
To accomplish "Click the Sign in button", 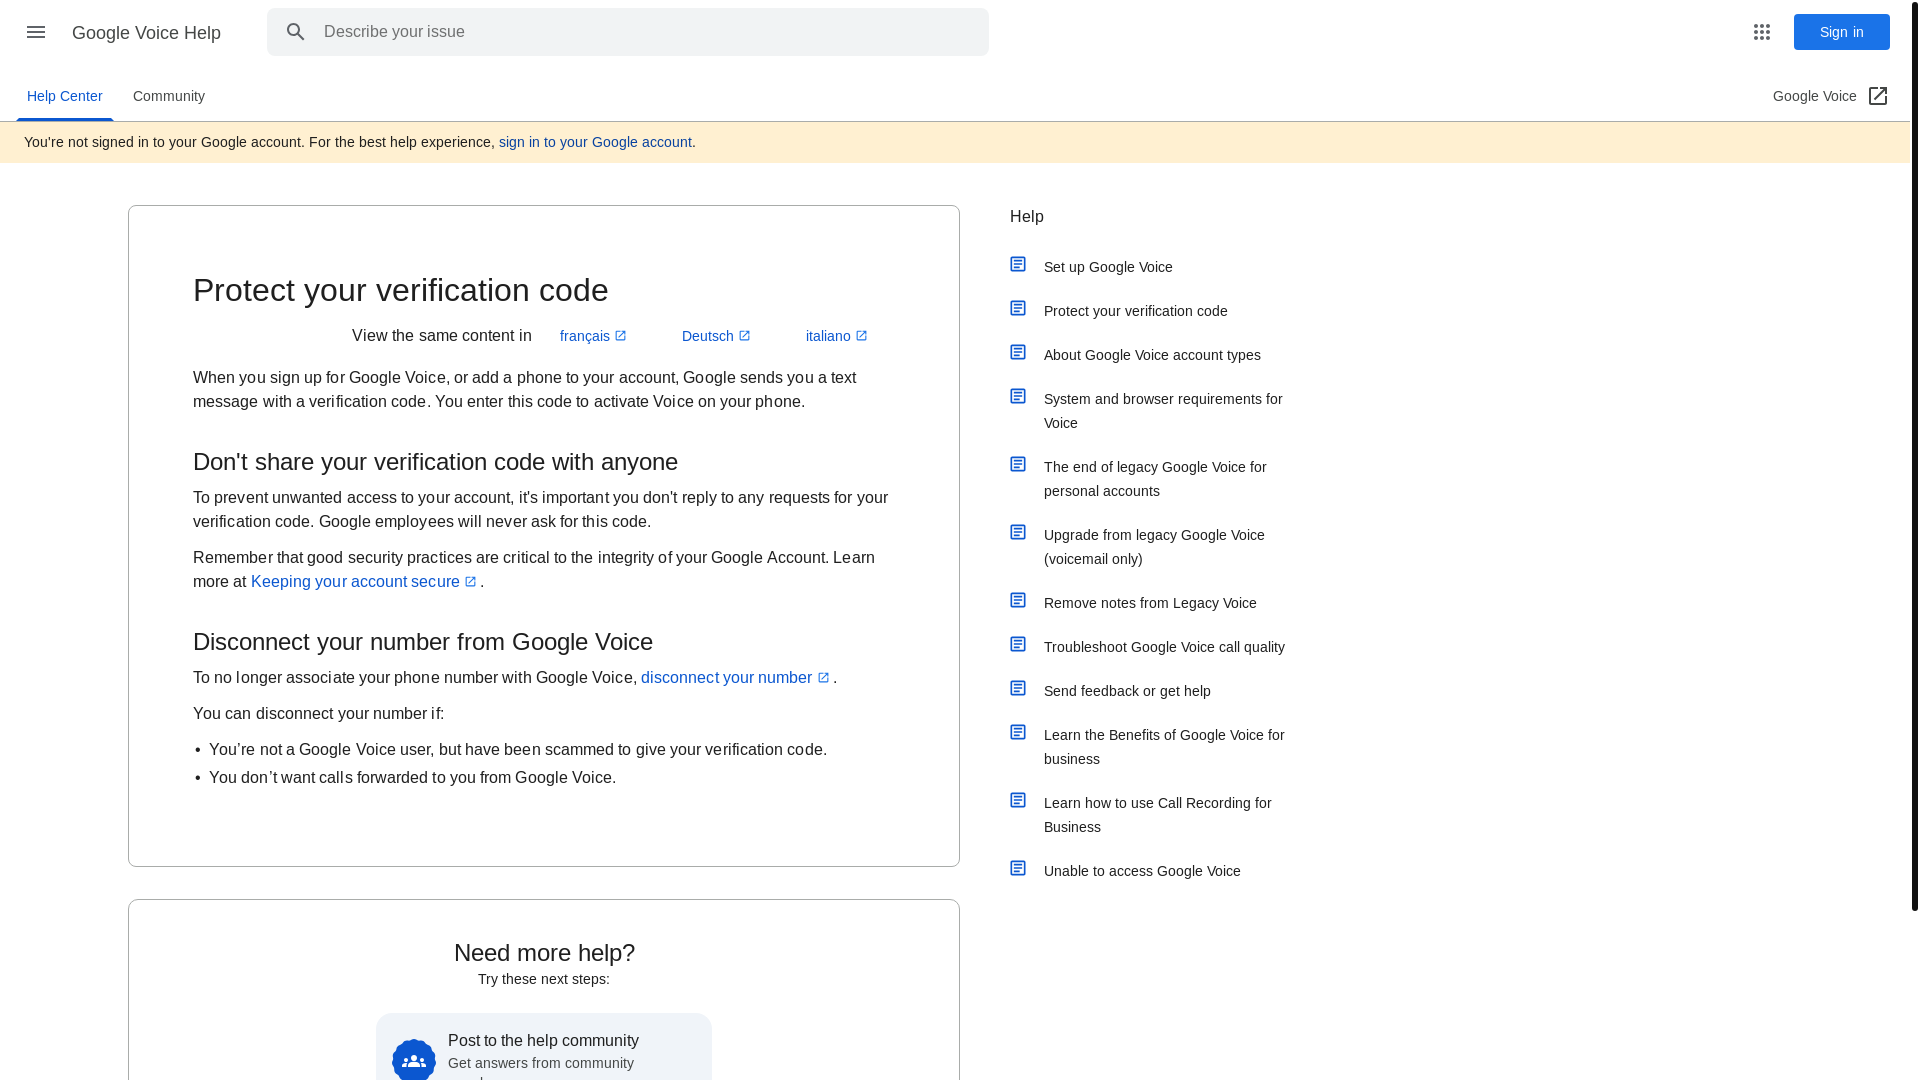I will [1841, 32].
